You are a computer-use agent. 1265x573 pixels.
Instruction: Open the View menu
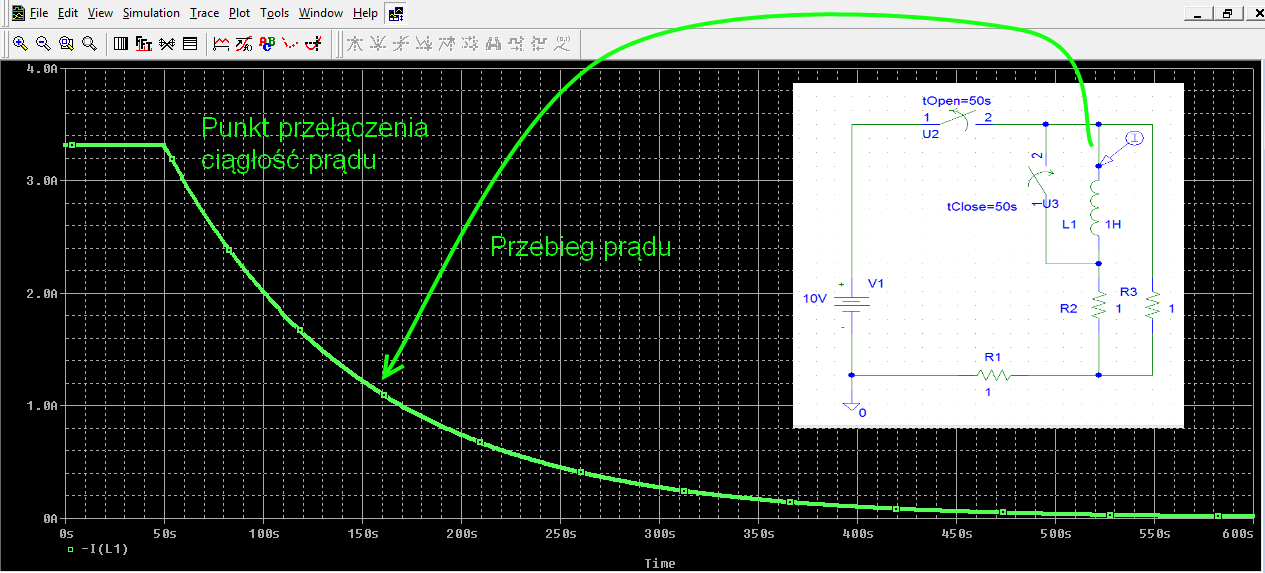(100, 13)
